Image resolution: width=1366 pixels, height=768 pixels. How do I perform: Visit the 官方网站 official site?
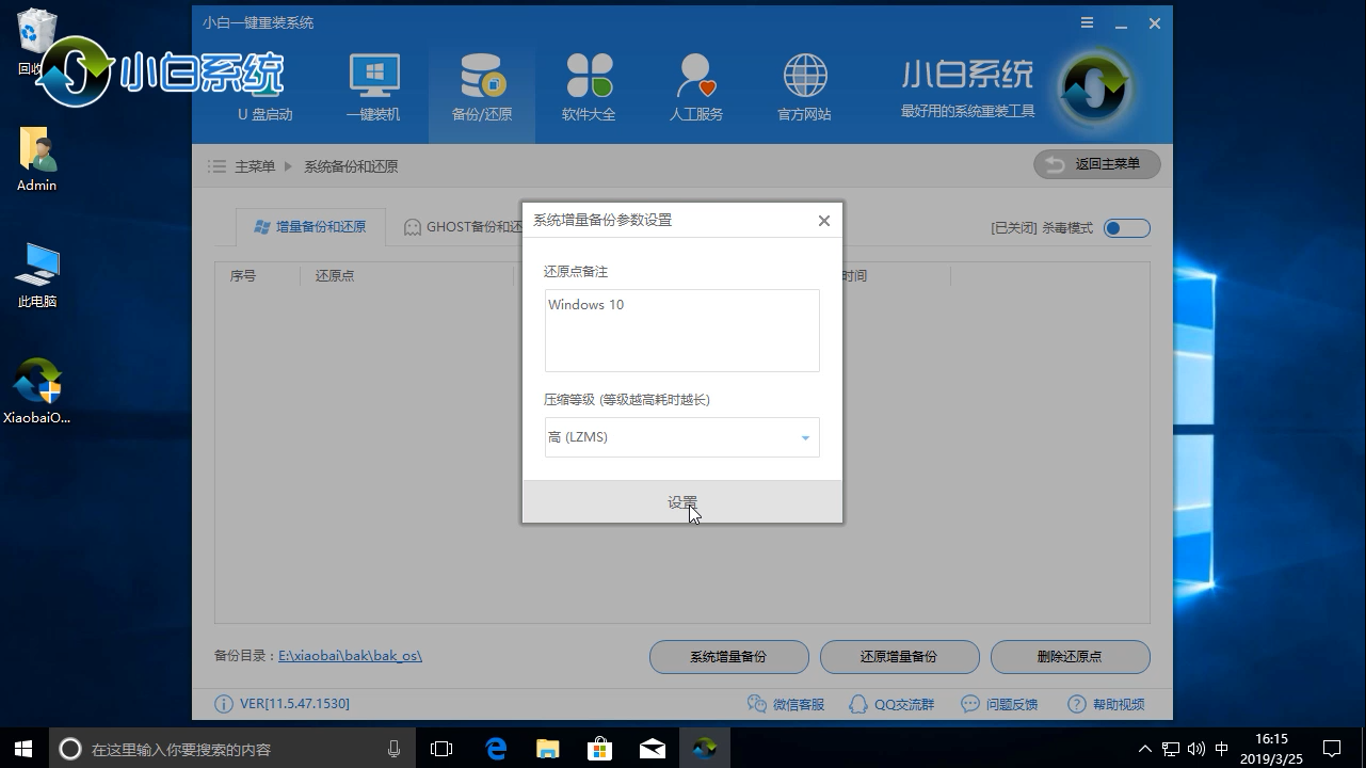[803, 87]
